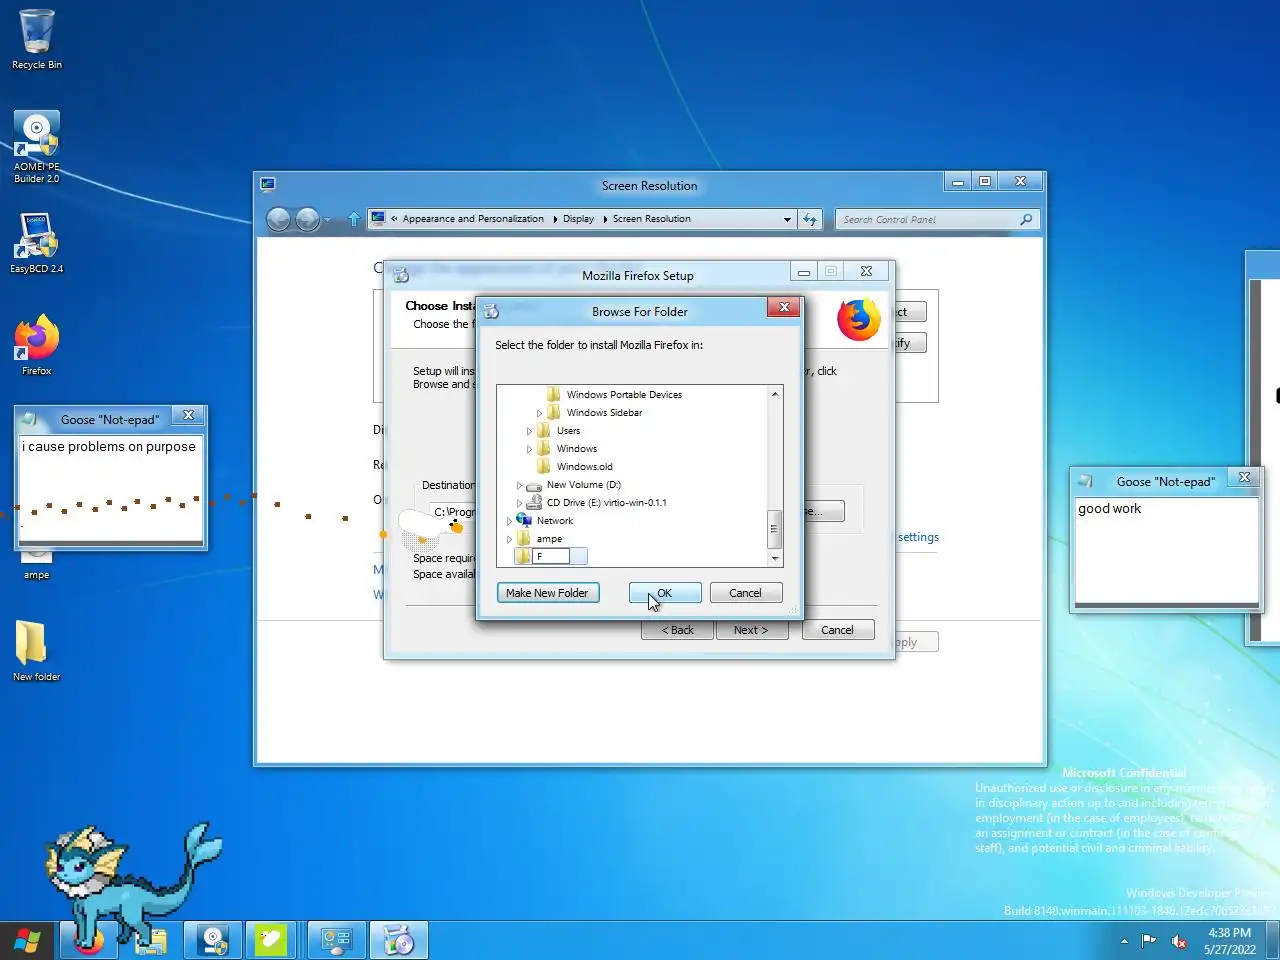Click Forward arrow in Screen Resolution window
1280x960 pixels.
pos(307,219)
